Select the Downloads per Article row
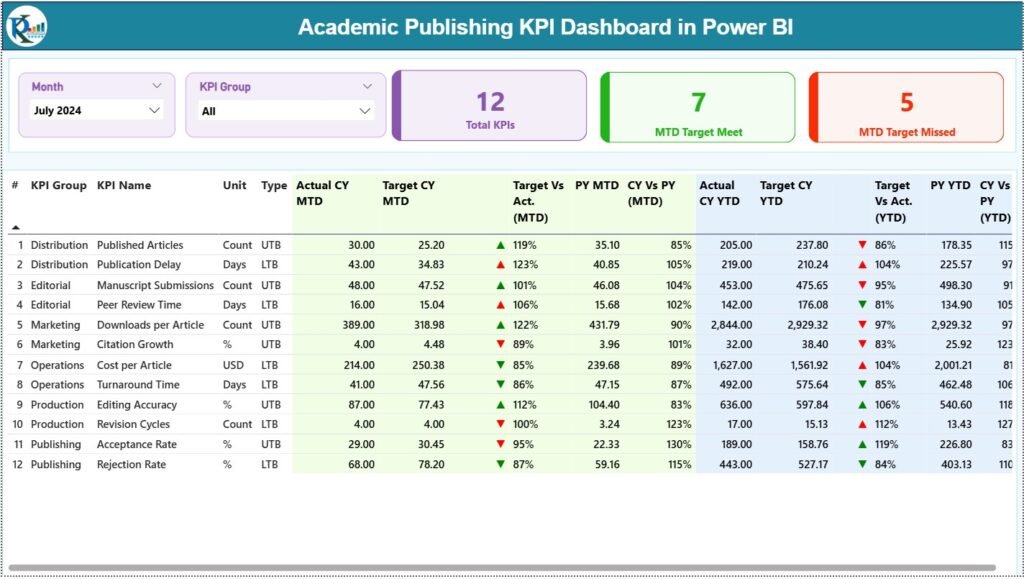The width and height of the screenshot is (1024, 579). (x=152, y=325)
